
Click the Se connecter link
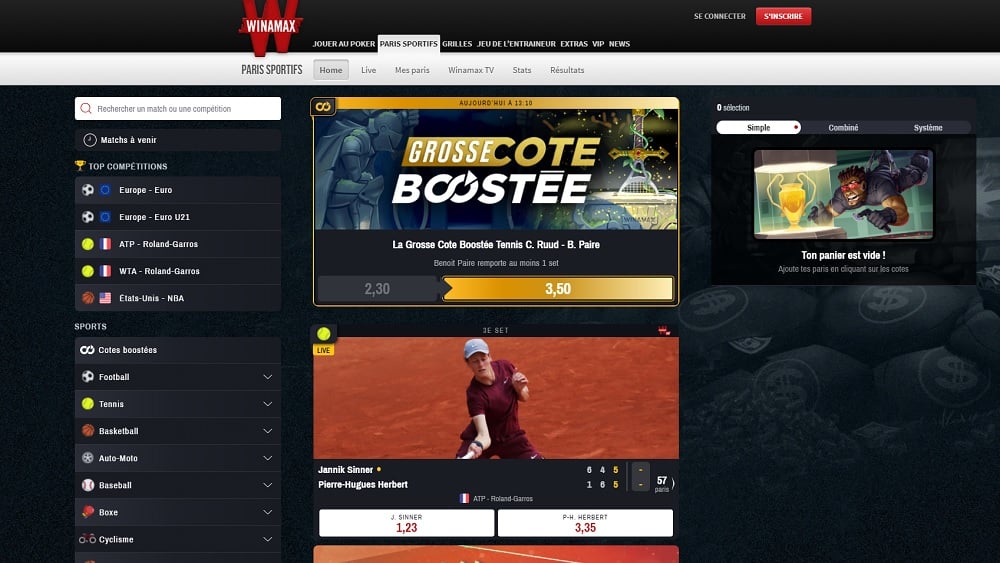point(720,16)
